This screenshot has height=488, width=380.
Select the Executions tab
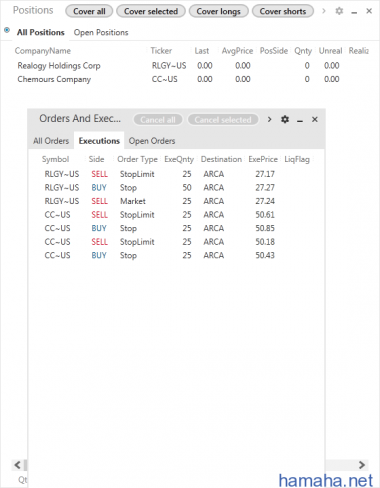click(x=99, y=141)
